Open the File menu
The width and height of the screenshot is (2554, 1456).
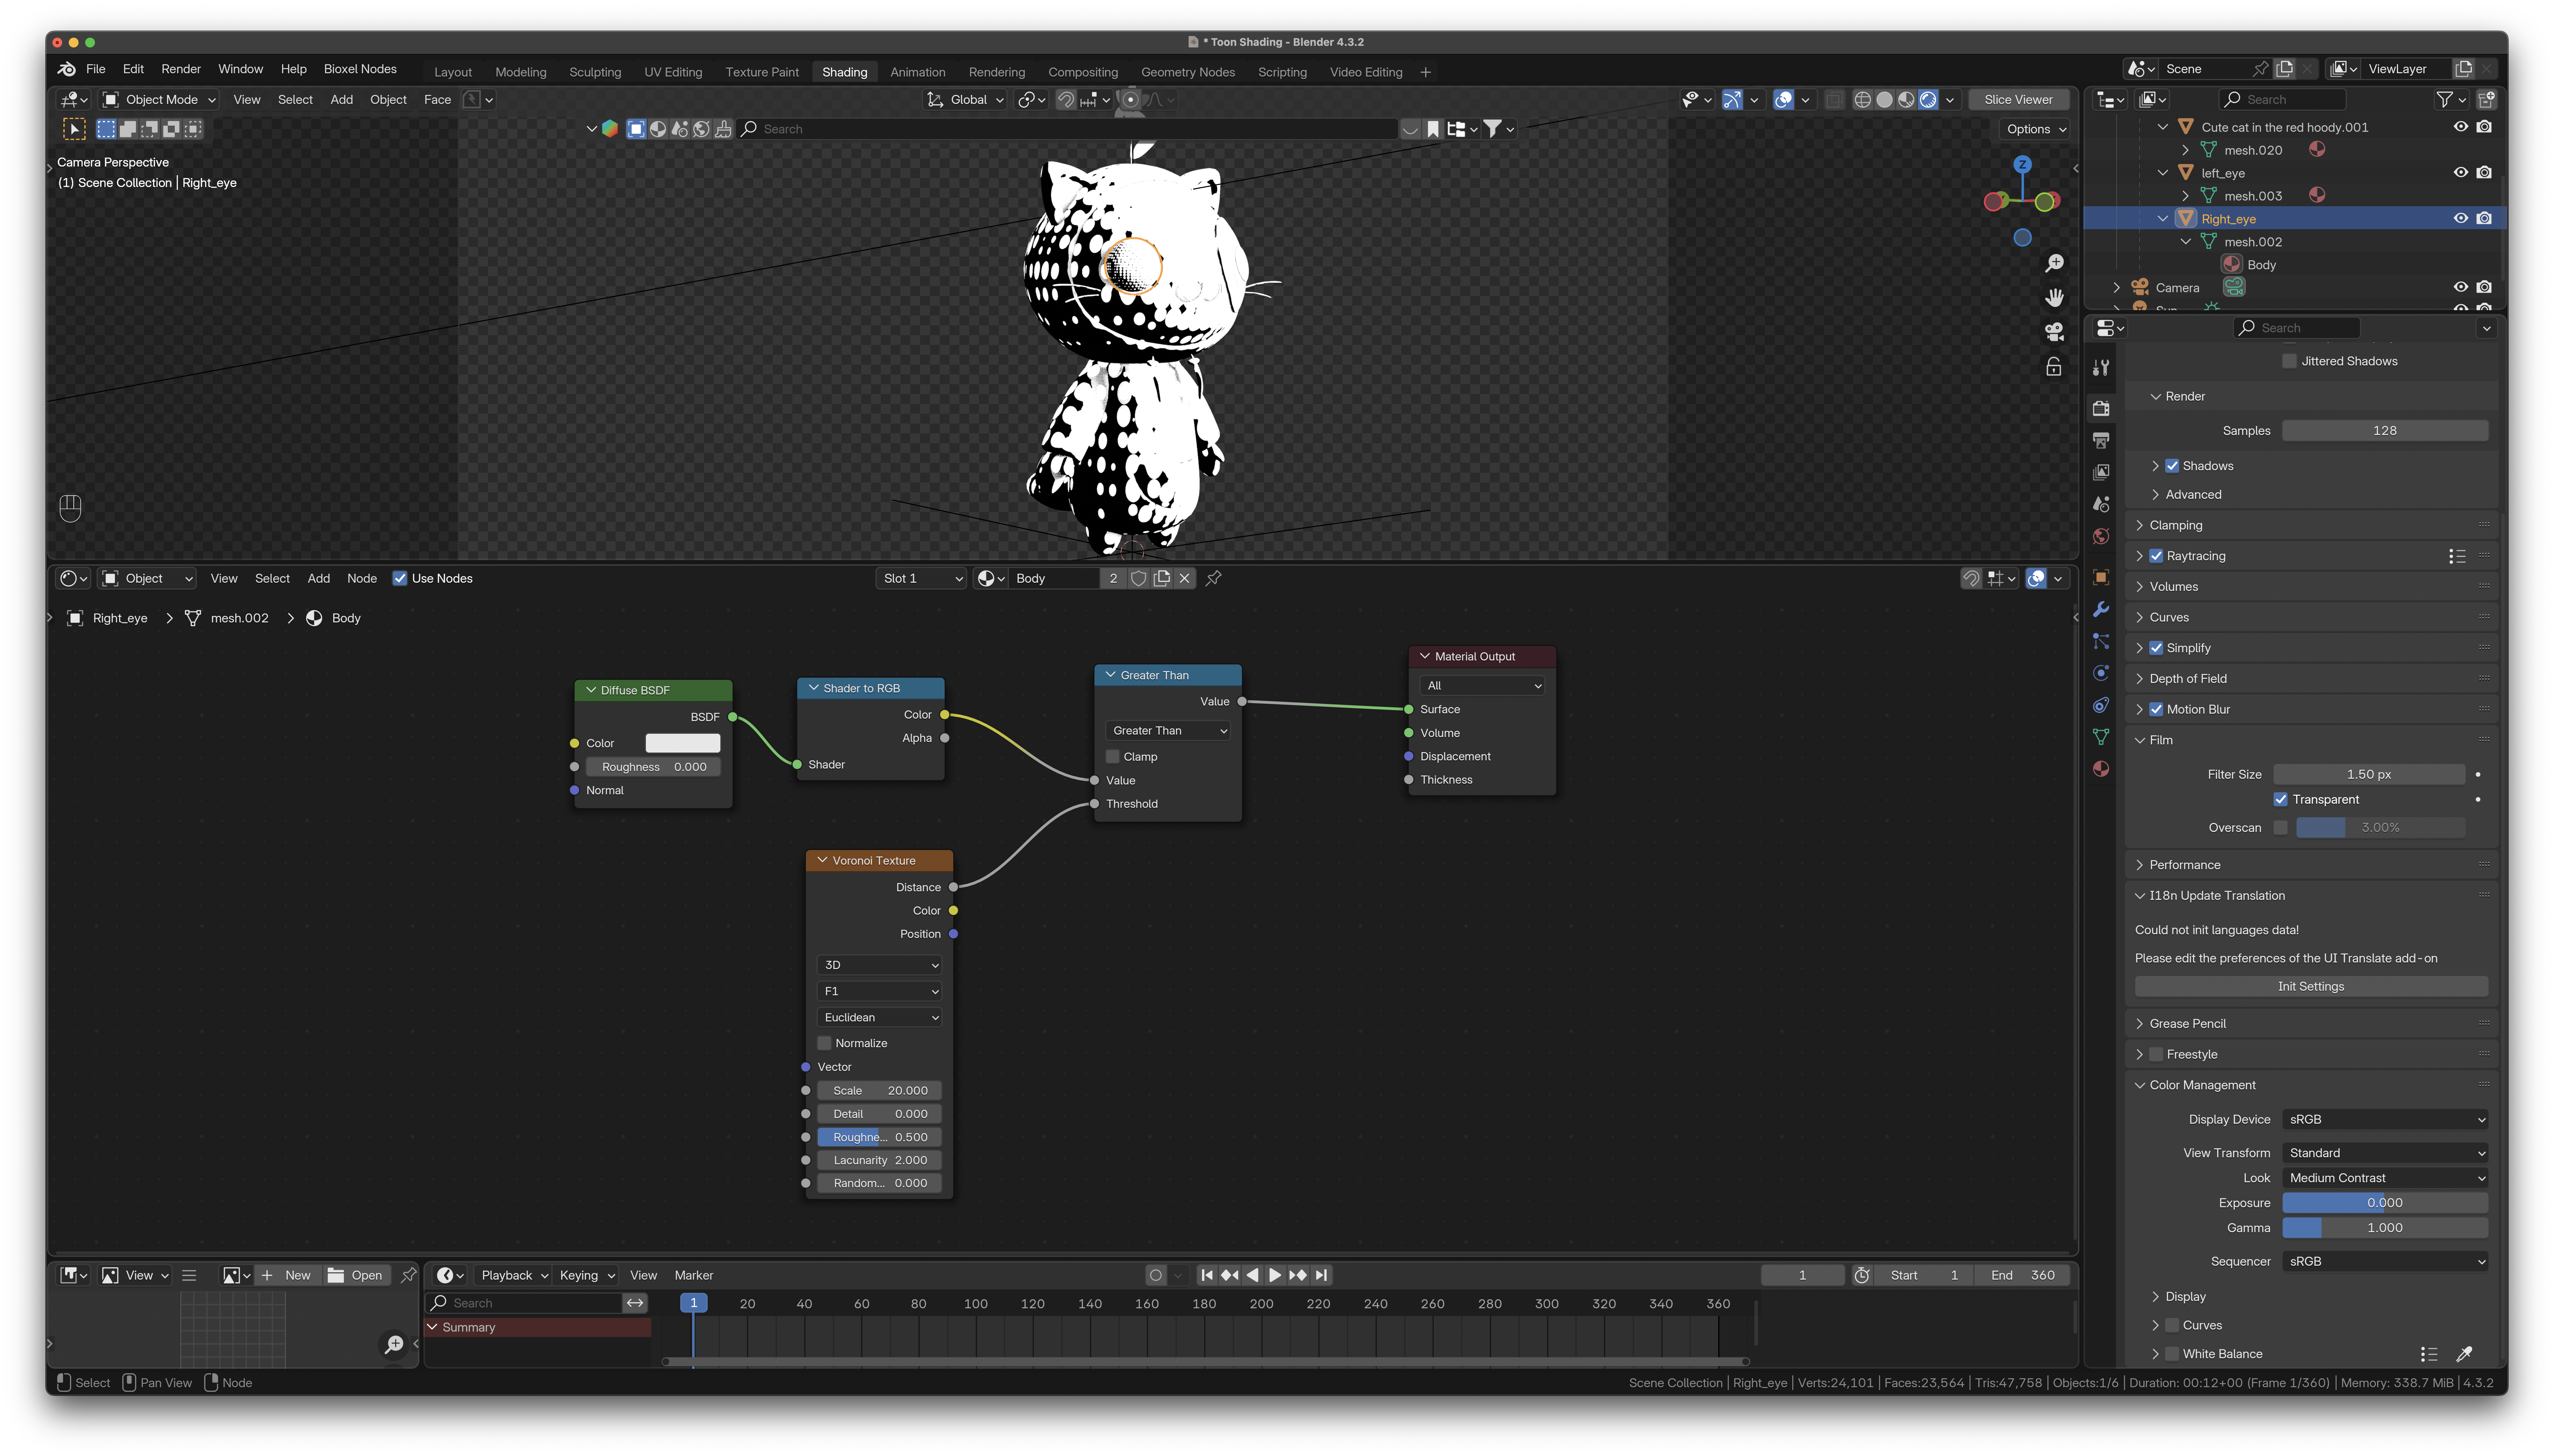tap(96, 69)
